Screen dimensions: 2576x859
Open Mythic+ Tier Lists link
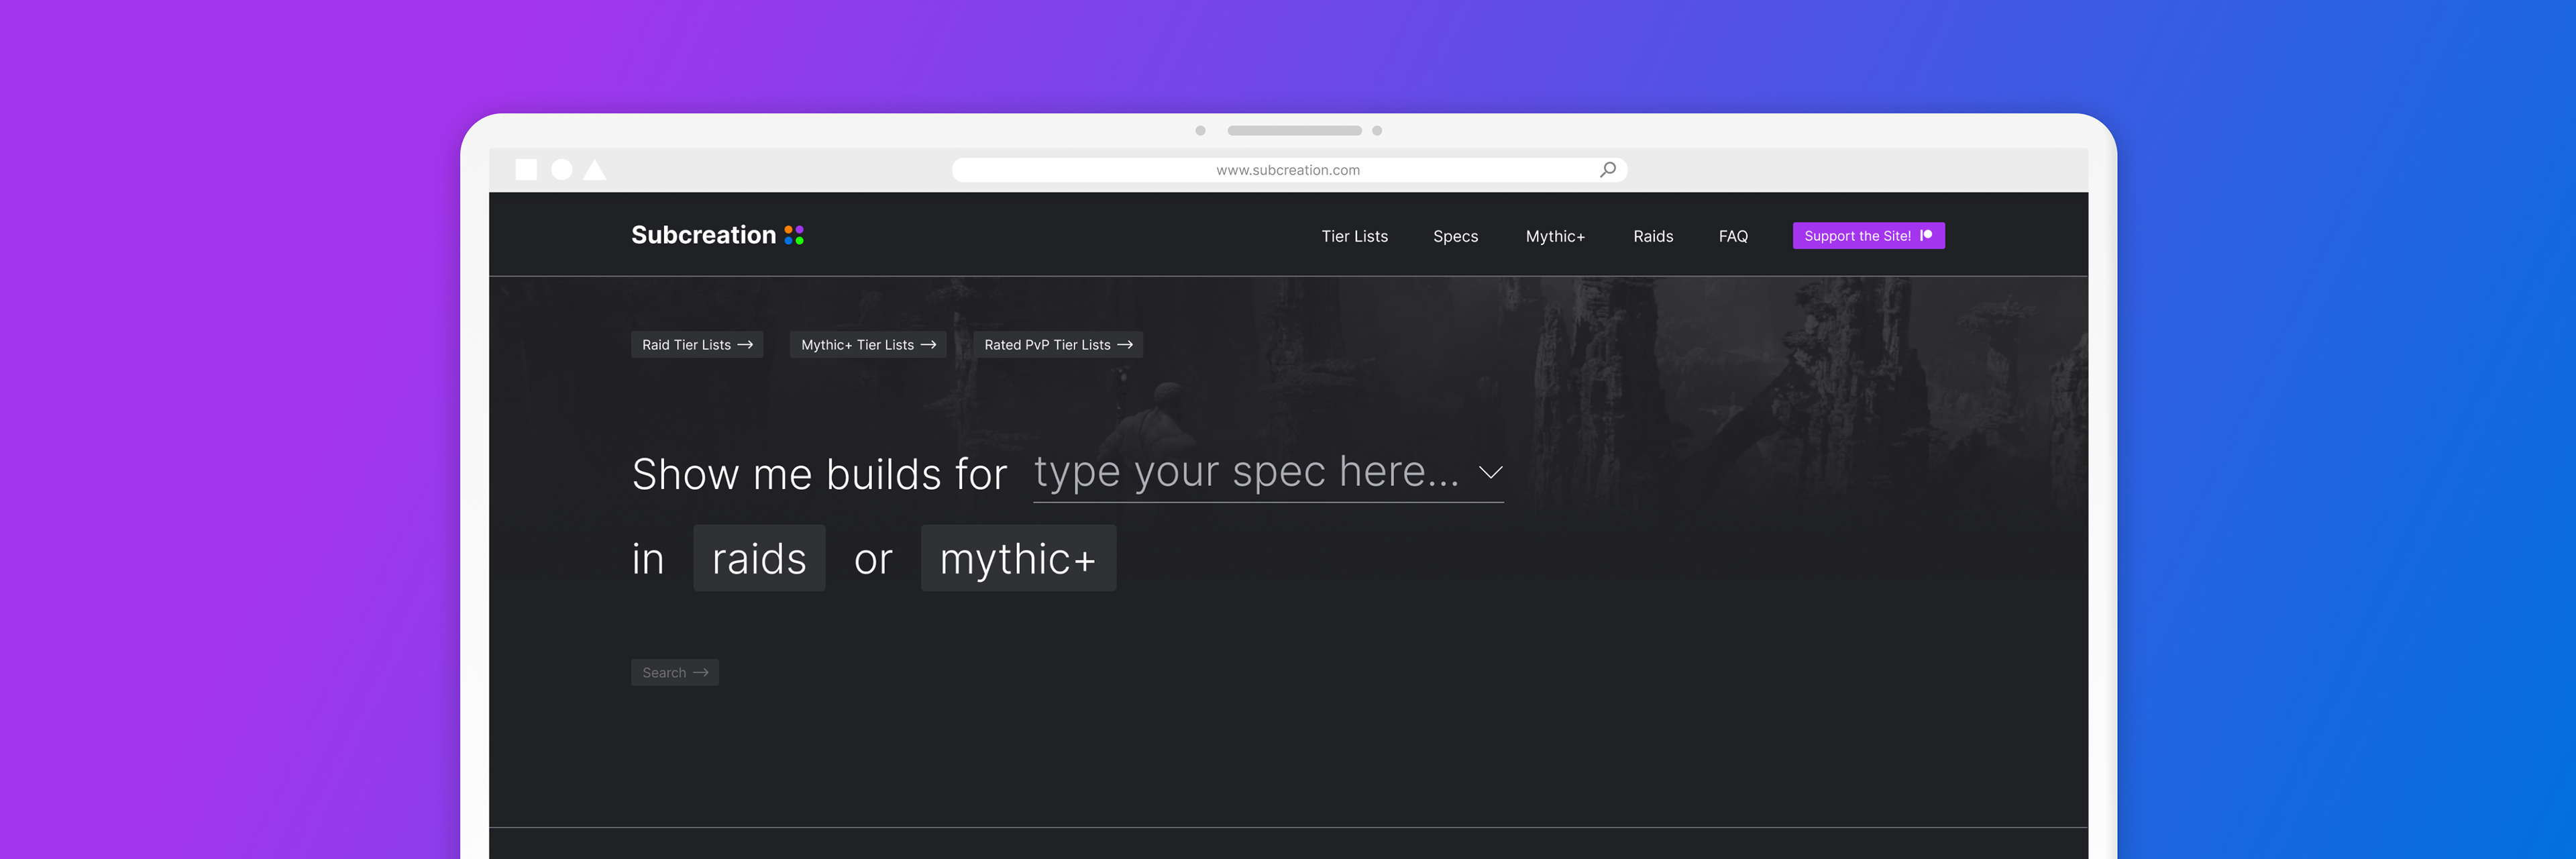[868, 345]
